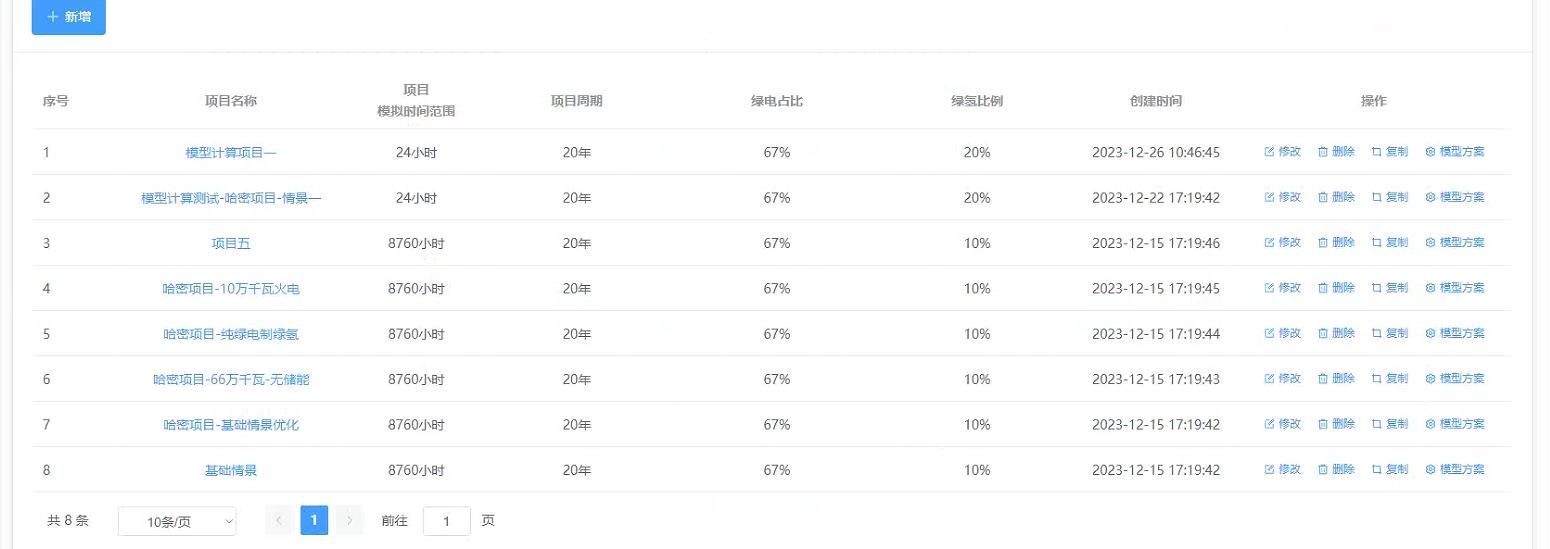Delete 基础情景 with 删除 icon
1550x549 pixels.
point(1336,469)
